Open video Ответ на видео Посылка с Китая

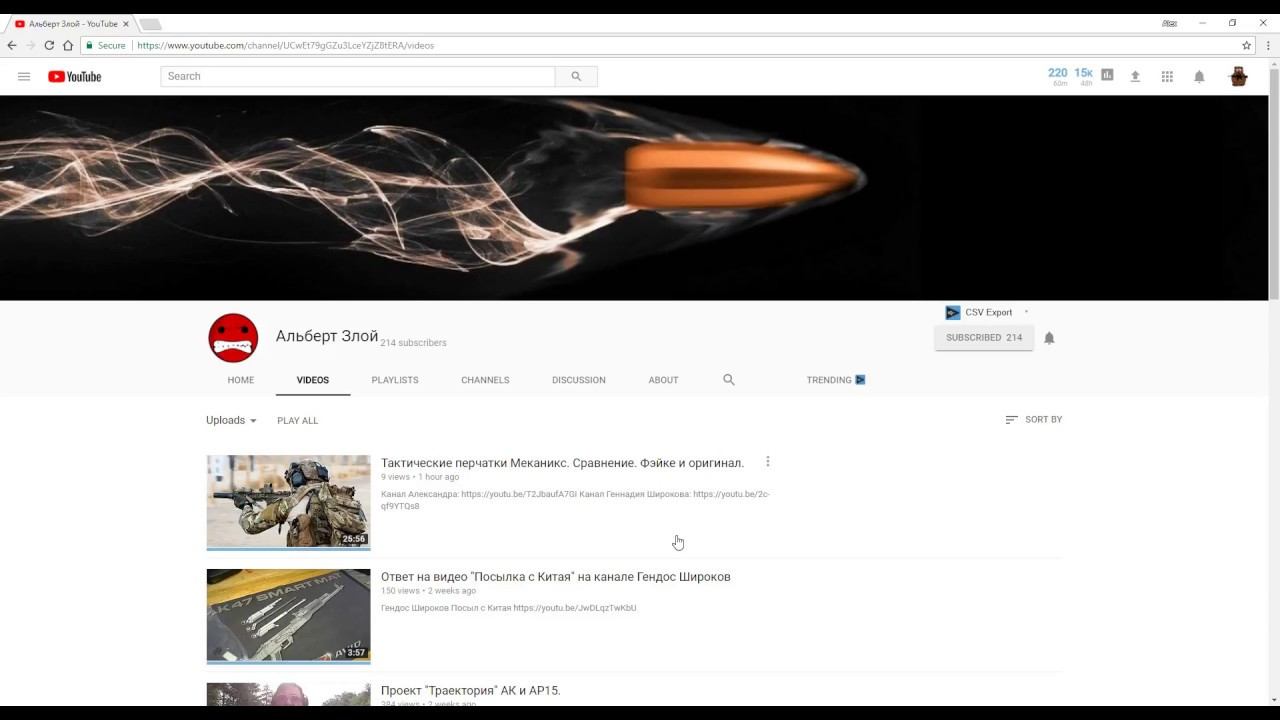tap(555, 577)
